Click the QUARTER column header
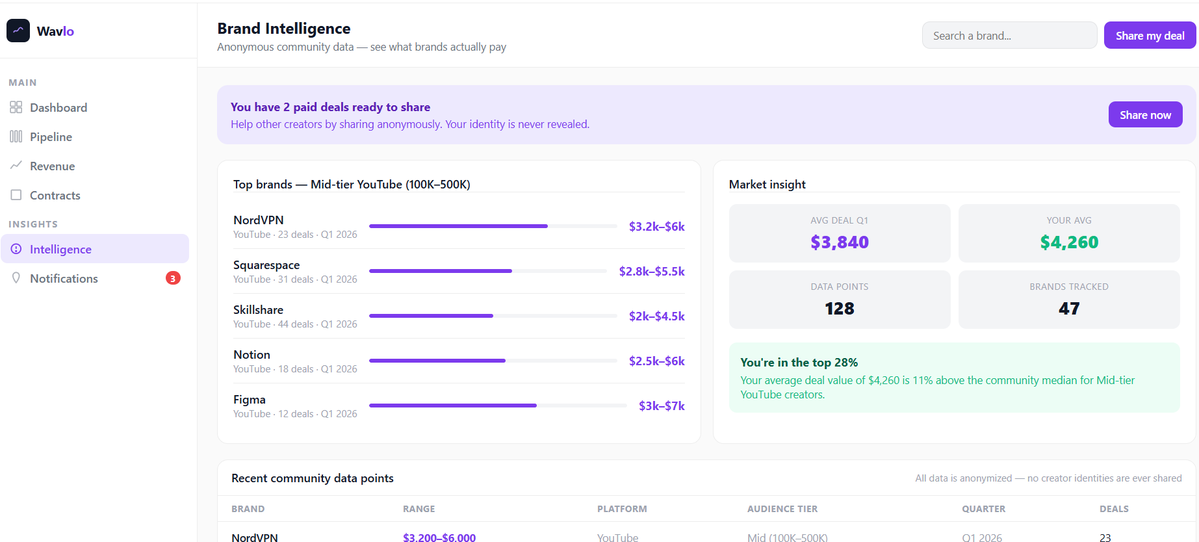Viewport: 1199px width, 542px height. point(983,508)
